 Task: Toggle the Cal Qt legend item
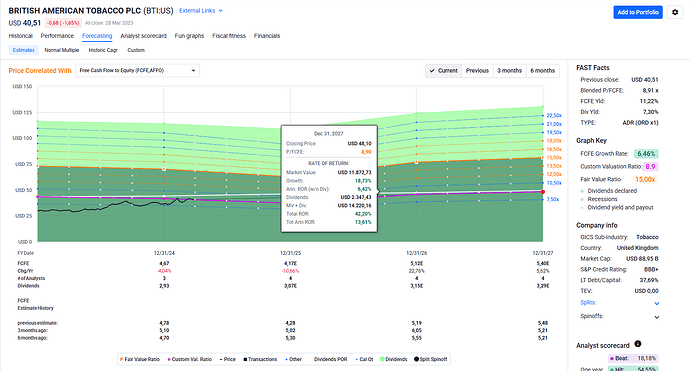364,359
